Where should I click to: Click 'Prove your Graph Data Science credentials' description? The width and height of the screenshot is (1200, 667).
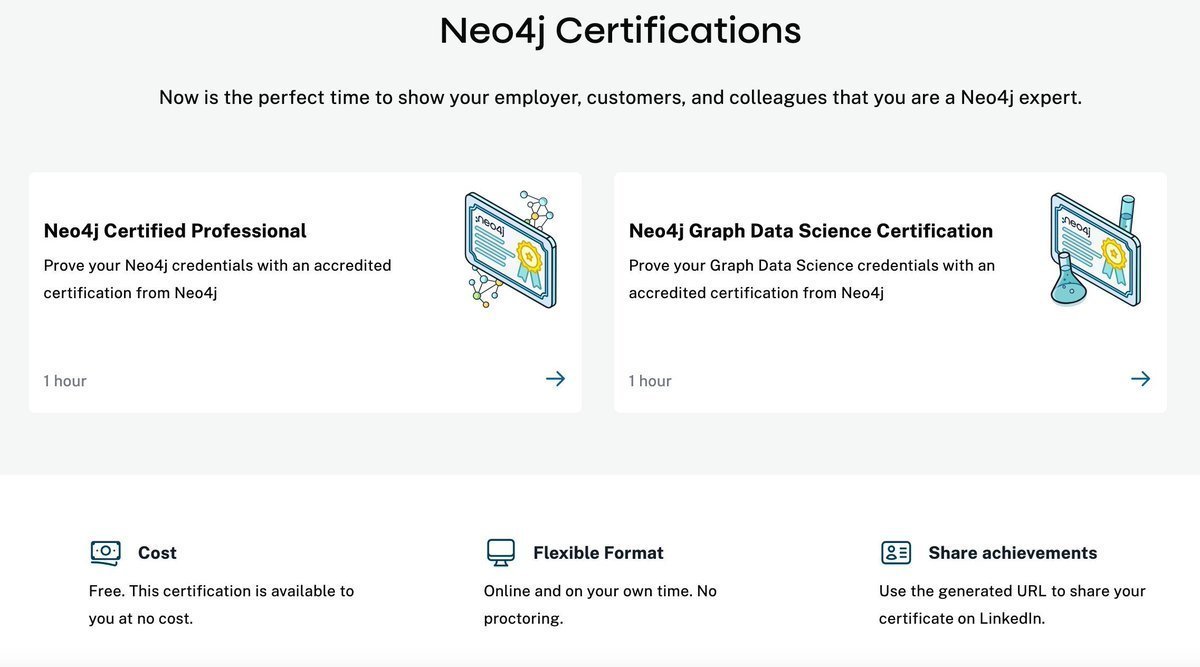coord(812,279)
